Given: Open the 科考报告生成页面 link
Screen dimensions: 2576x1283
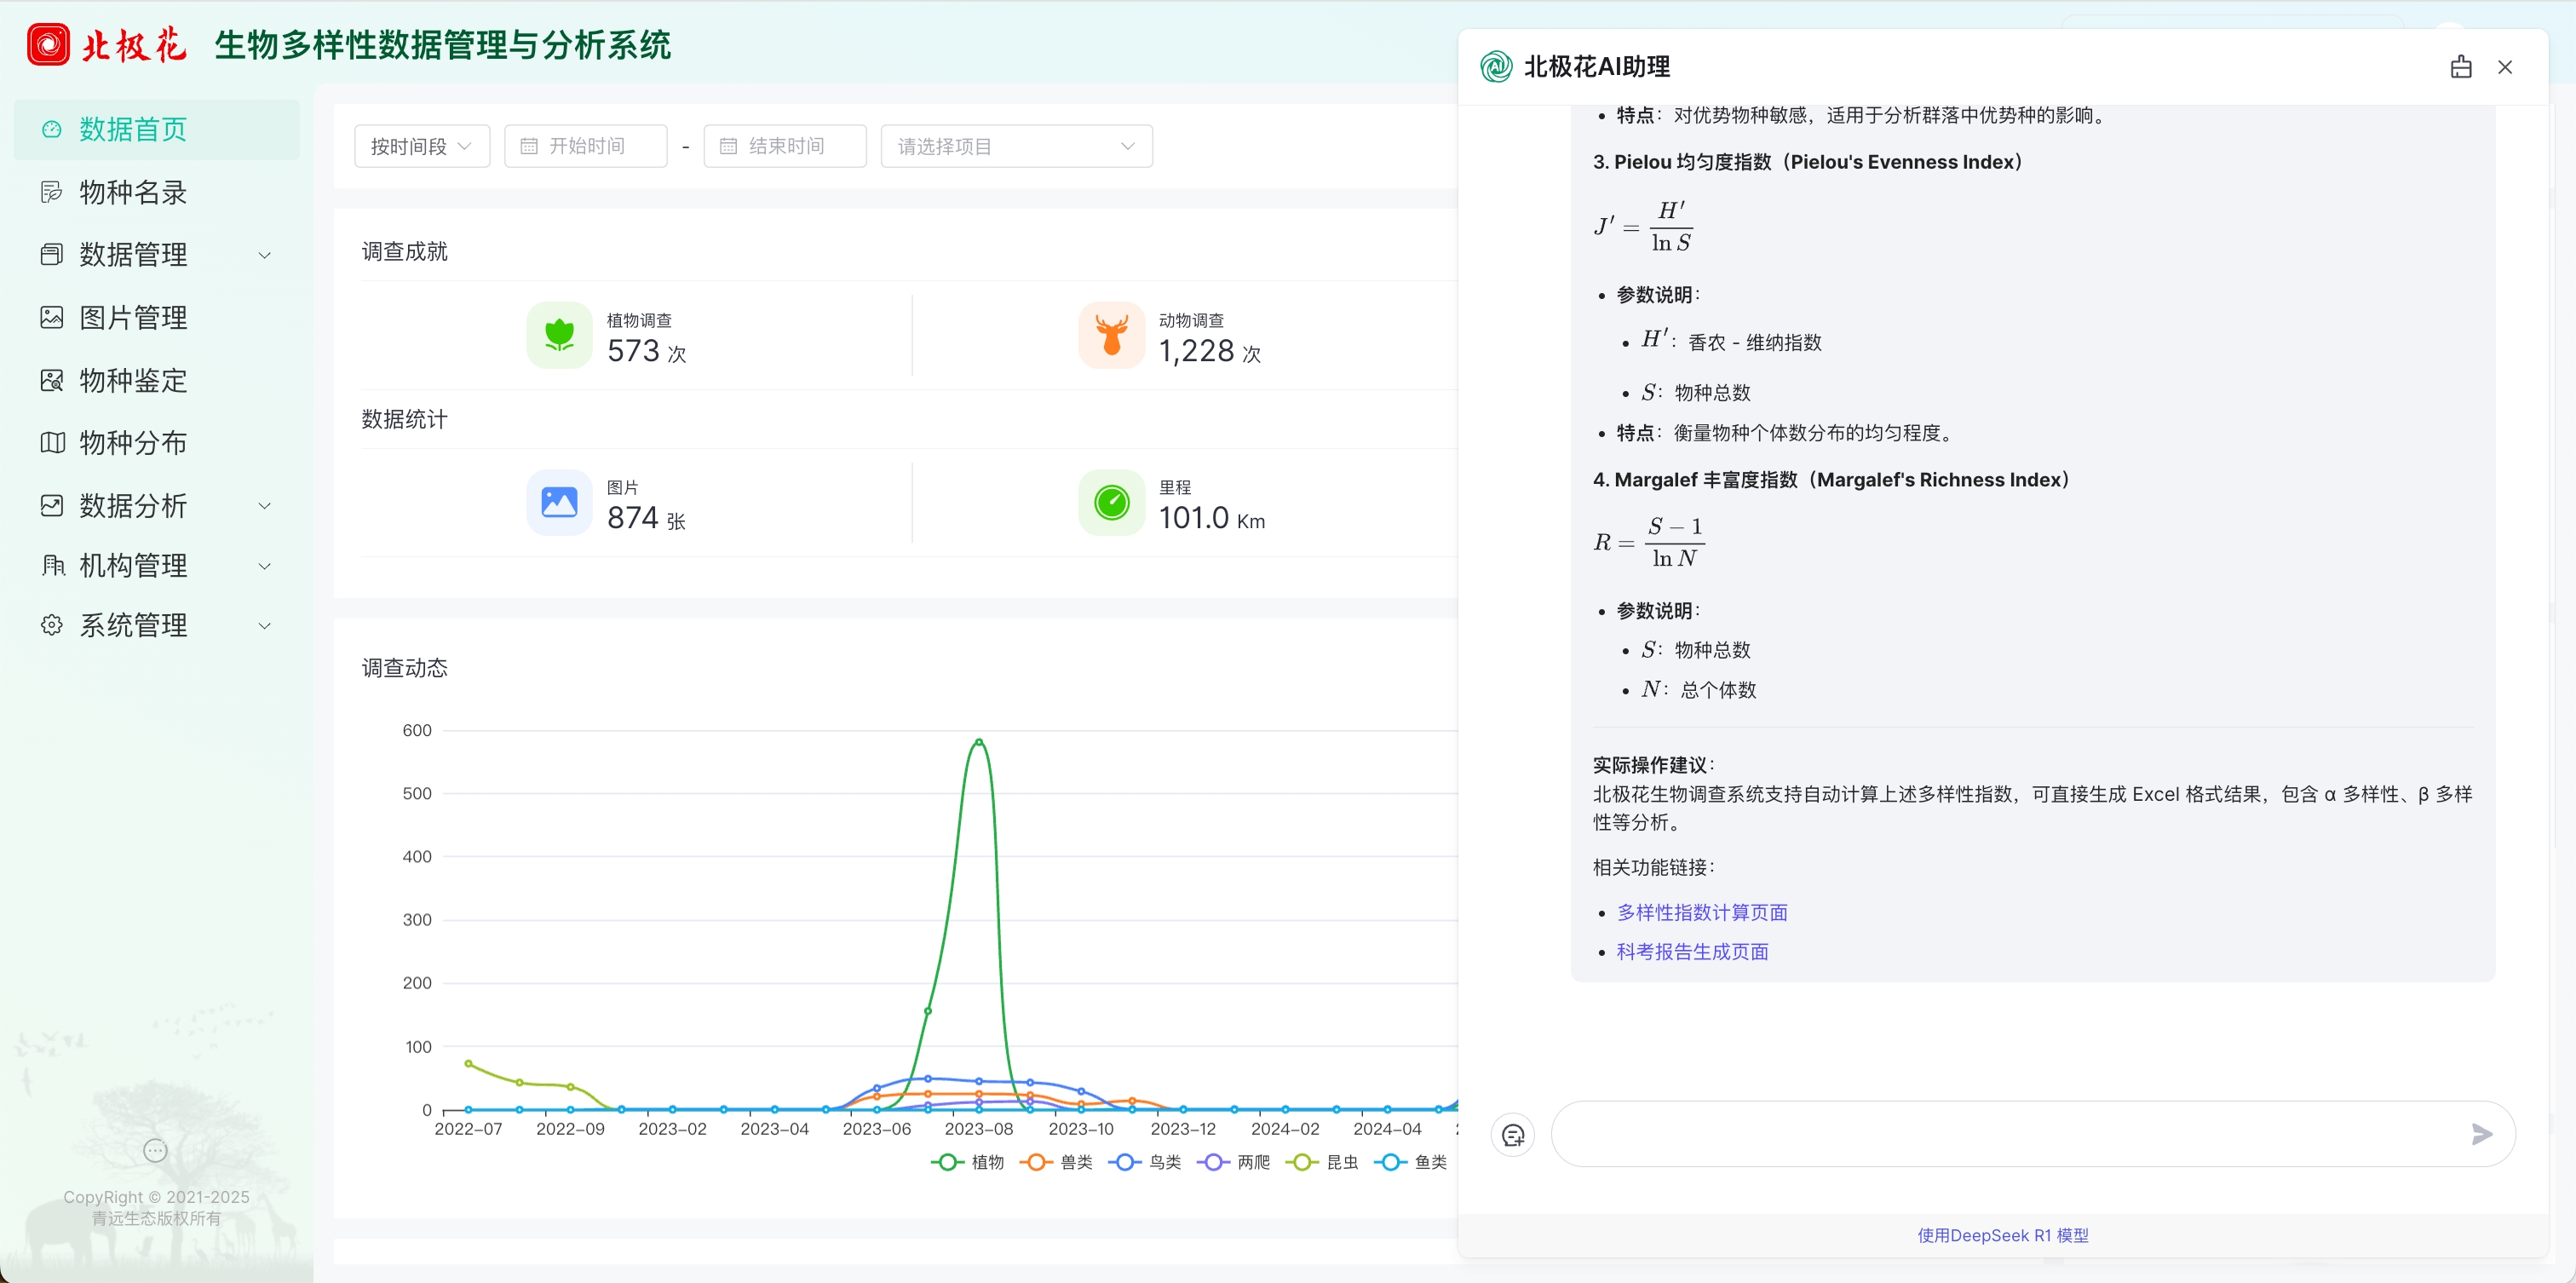Looking at the screenshot, I should pos(1692,951).
